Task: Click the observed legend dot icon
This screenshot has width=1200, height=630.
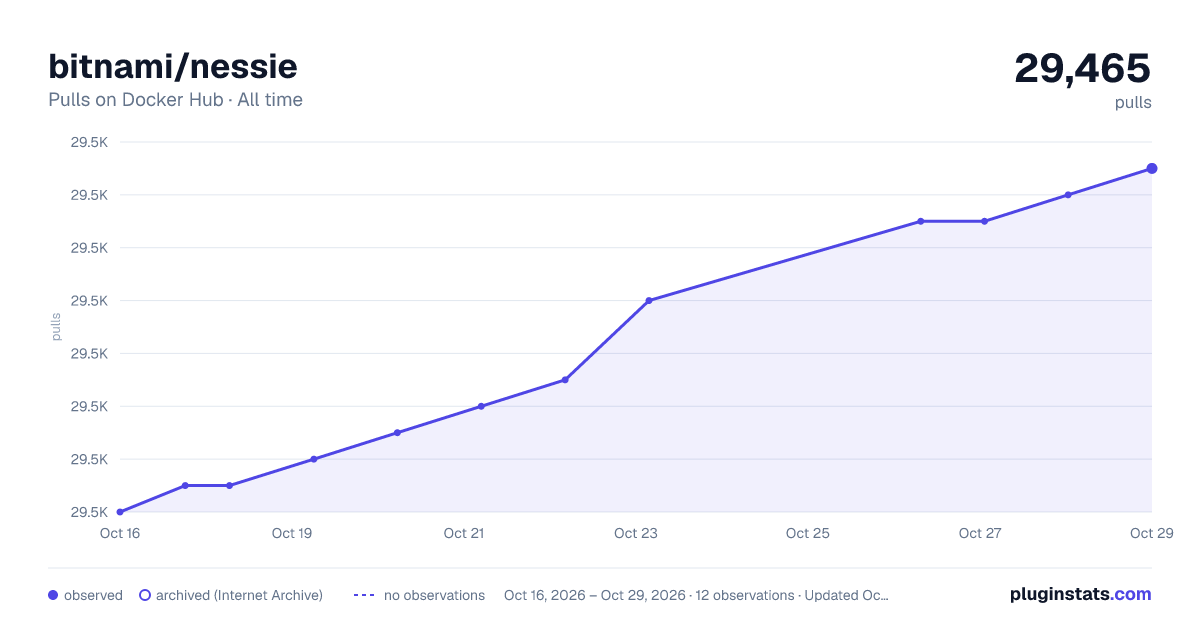Action: (53, 595)
